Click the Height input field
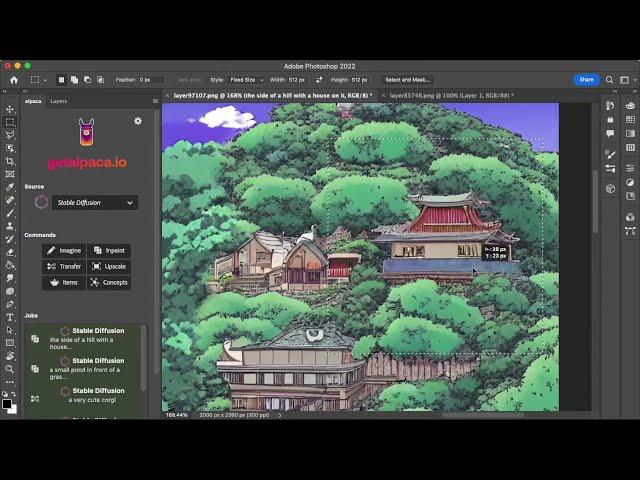The height and width of the screenshot is (480, 640). click(x=360, y=80)
